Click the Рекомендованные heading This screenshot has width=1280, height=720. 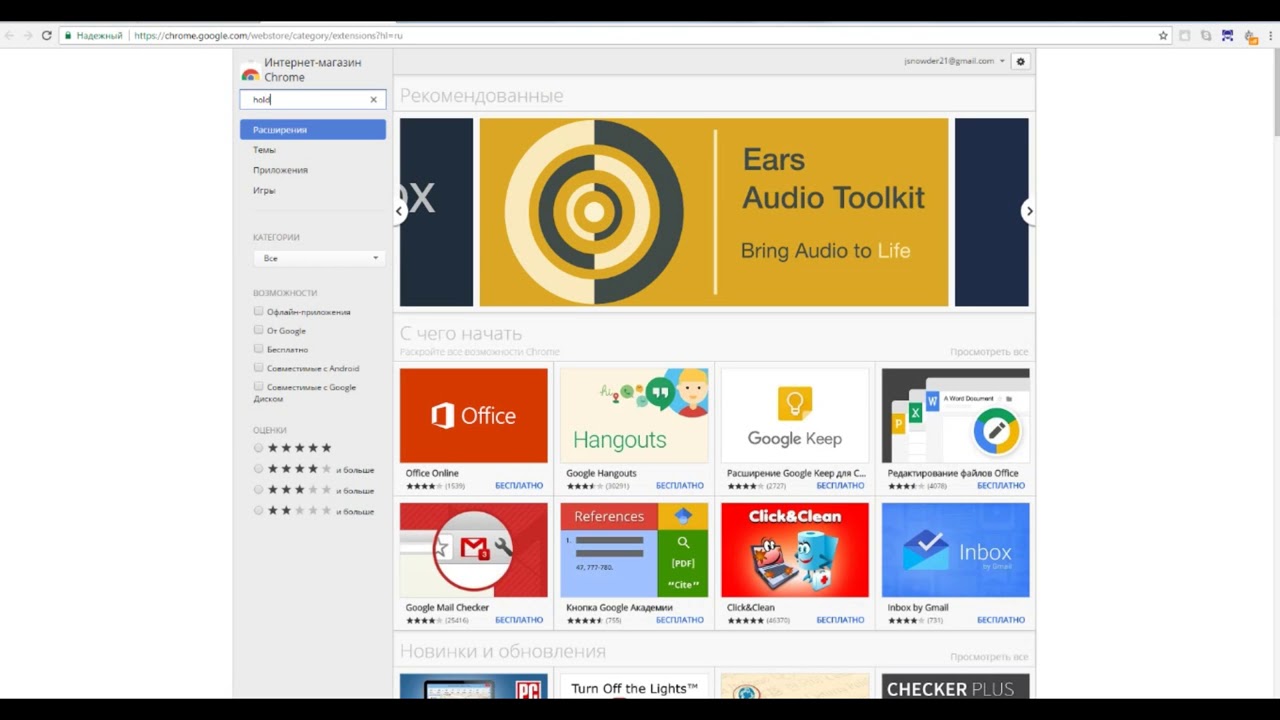click(x=482, y=96)
